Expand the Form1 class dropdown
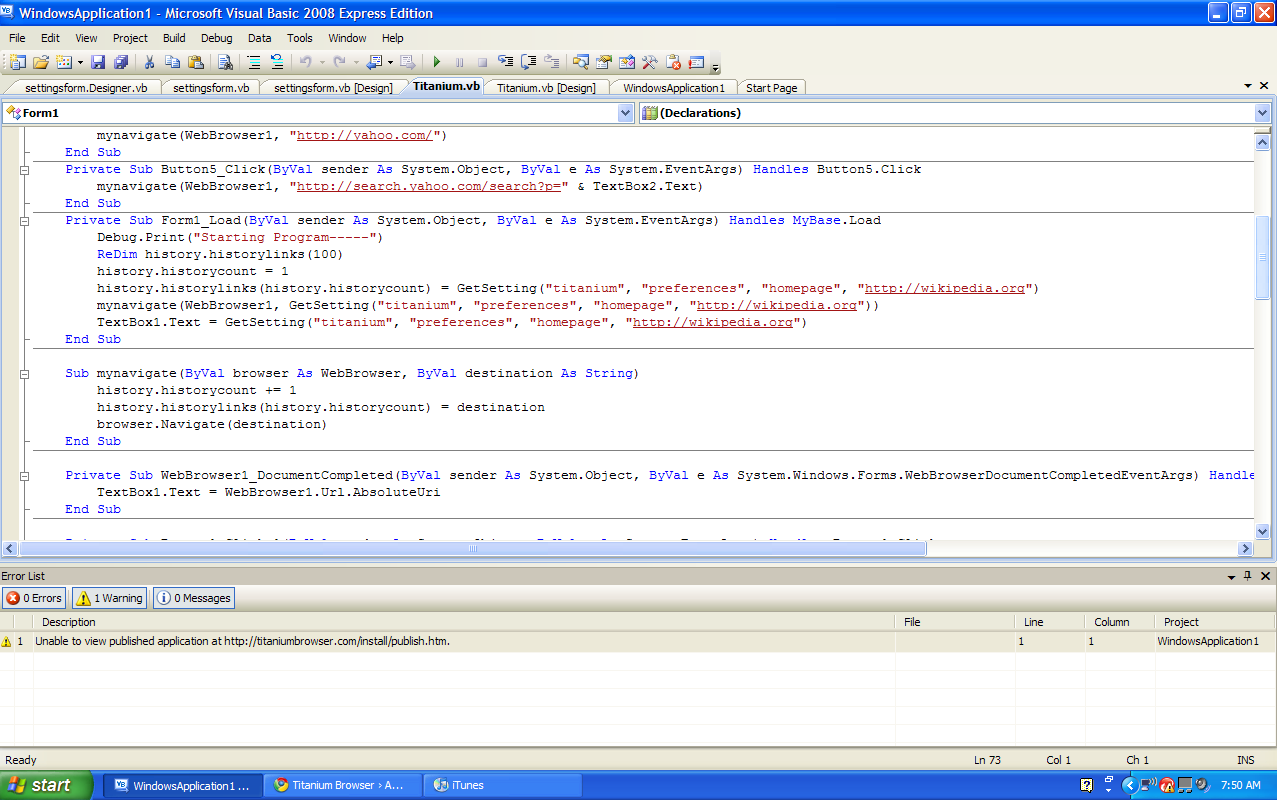The image size is (1280, 800). [625, 113]
